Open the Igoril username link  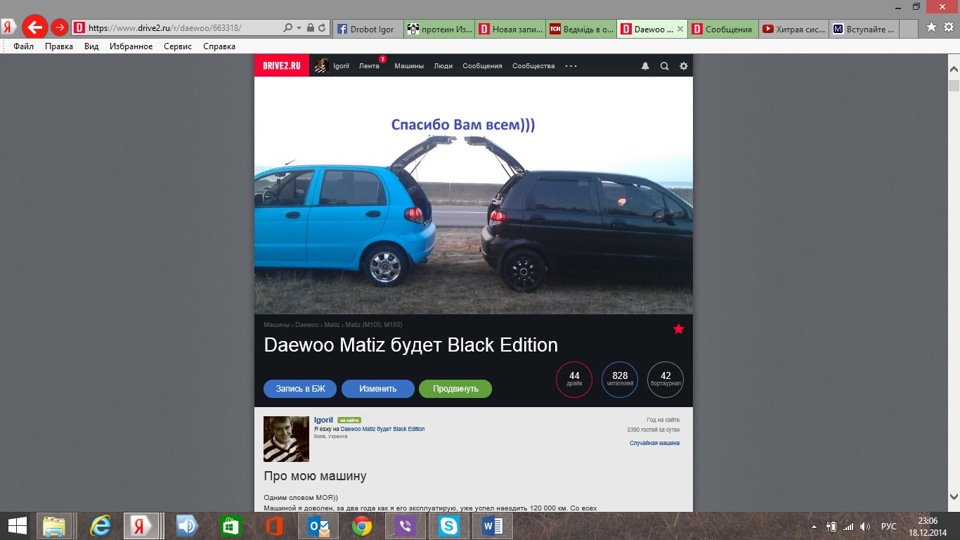tap(323, 420)
